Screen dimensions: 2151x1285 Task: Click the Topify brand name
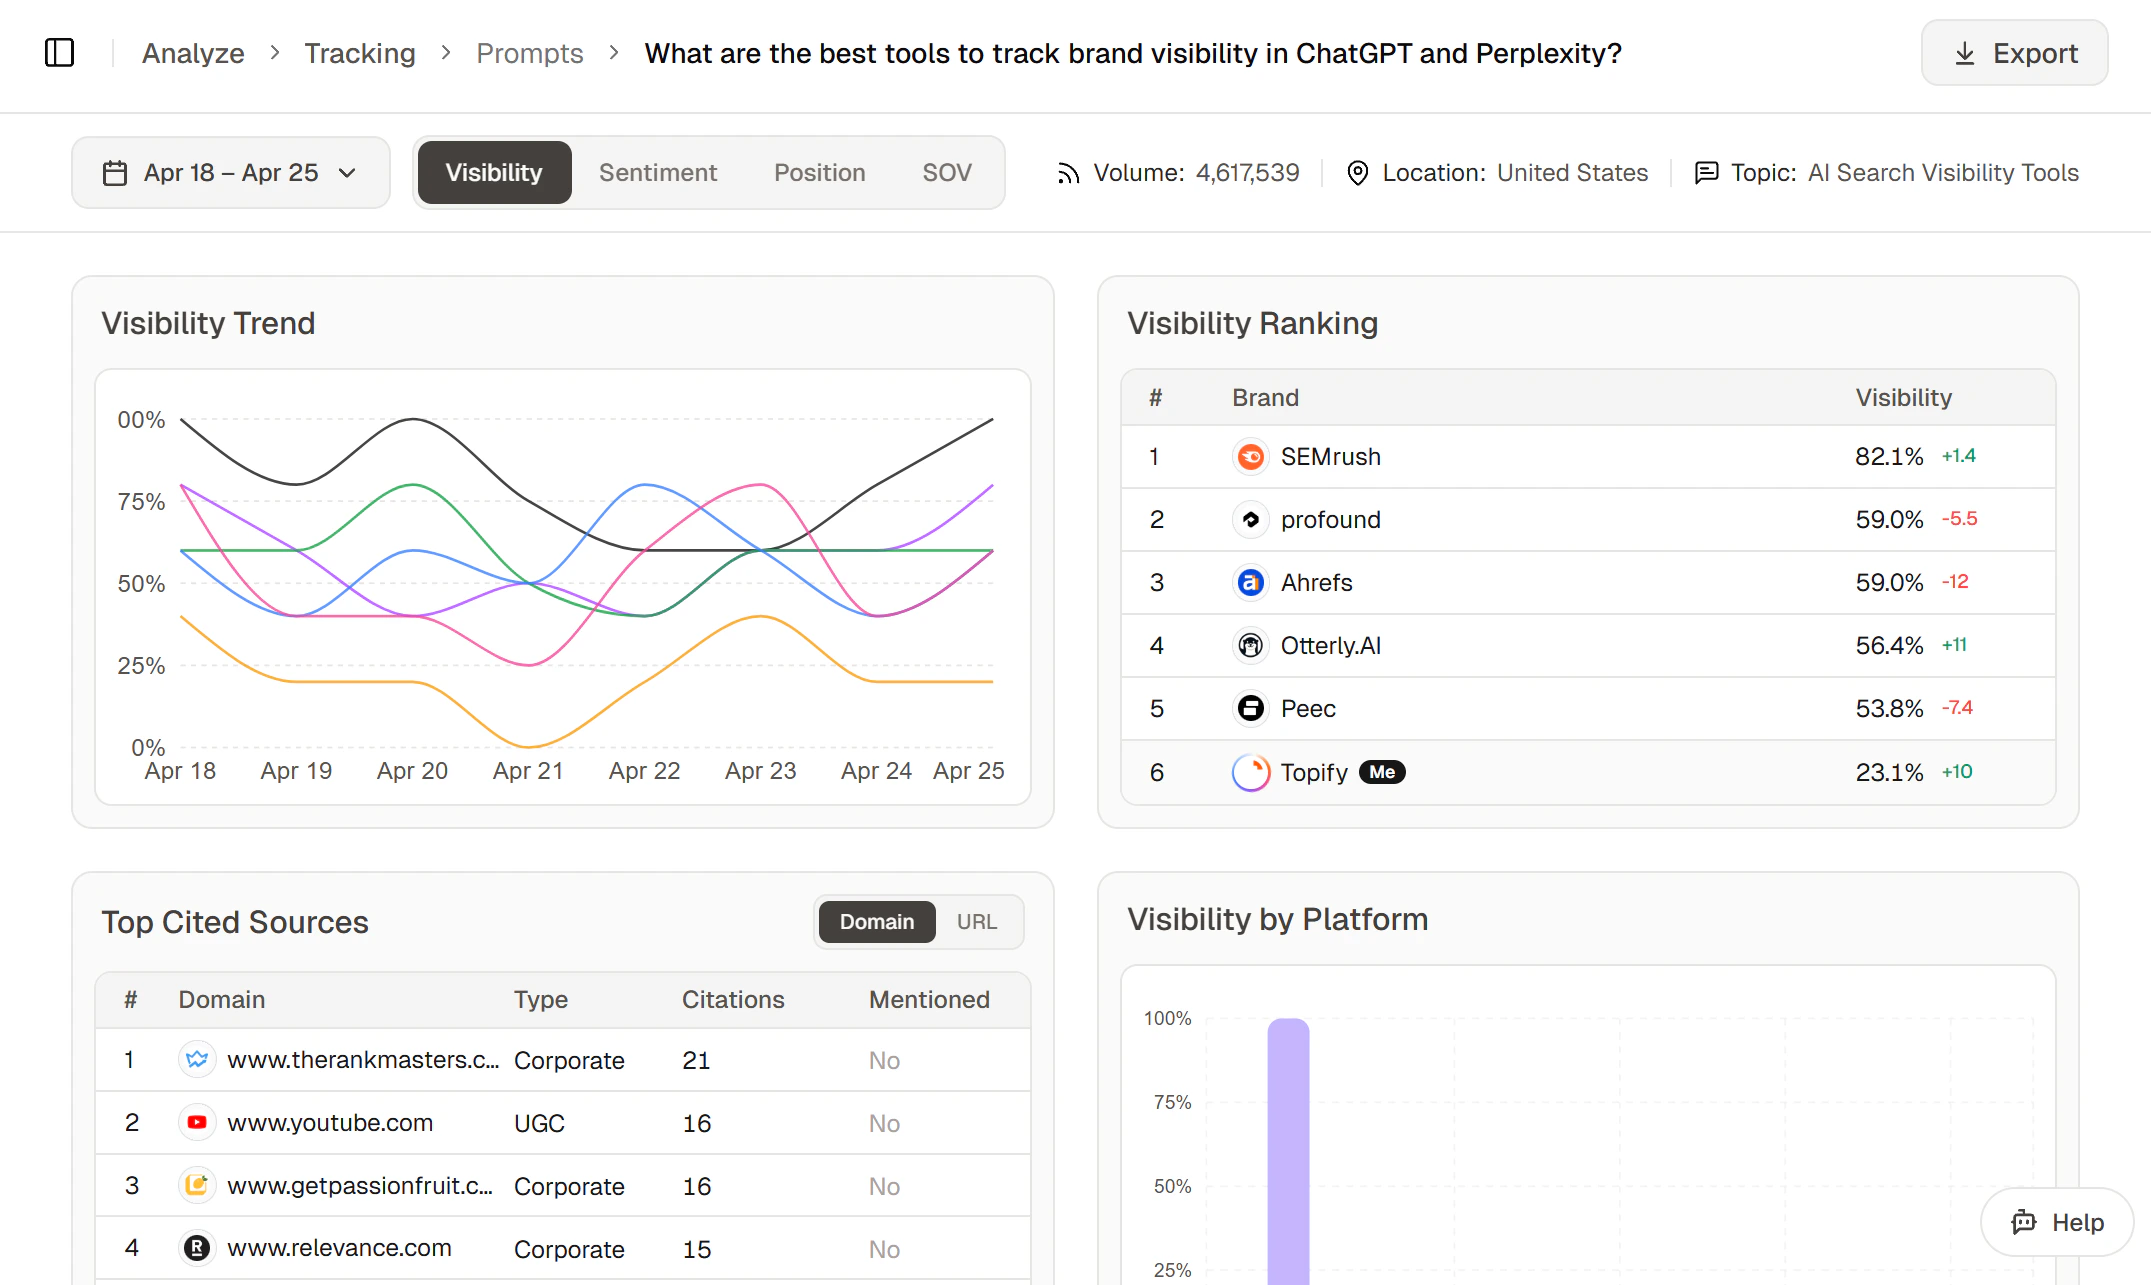pos(1314,772)
